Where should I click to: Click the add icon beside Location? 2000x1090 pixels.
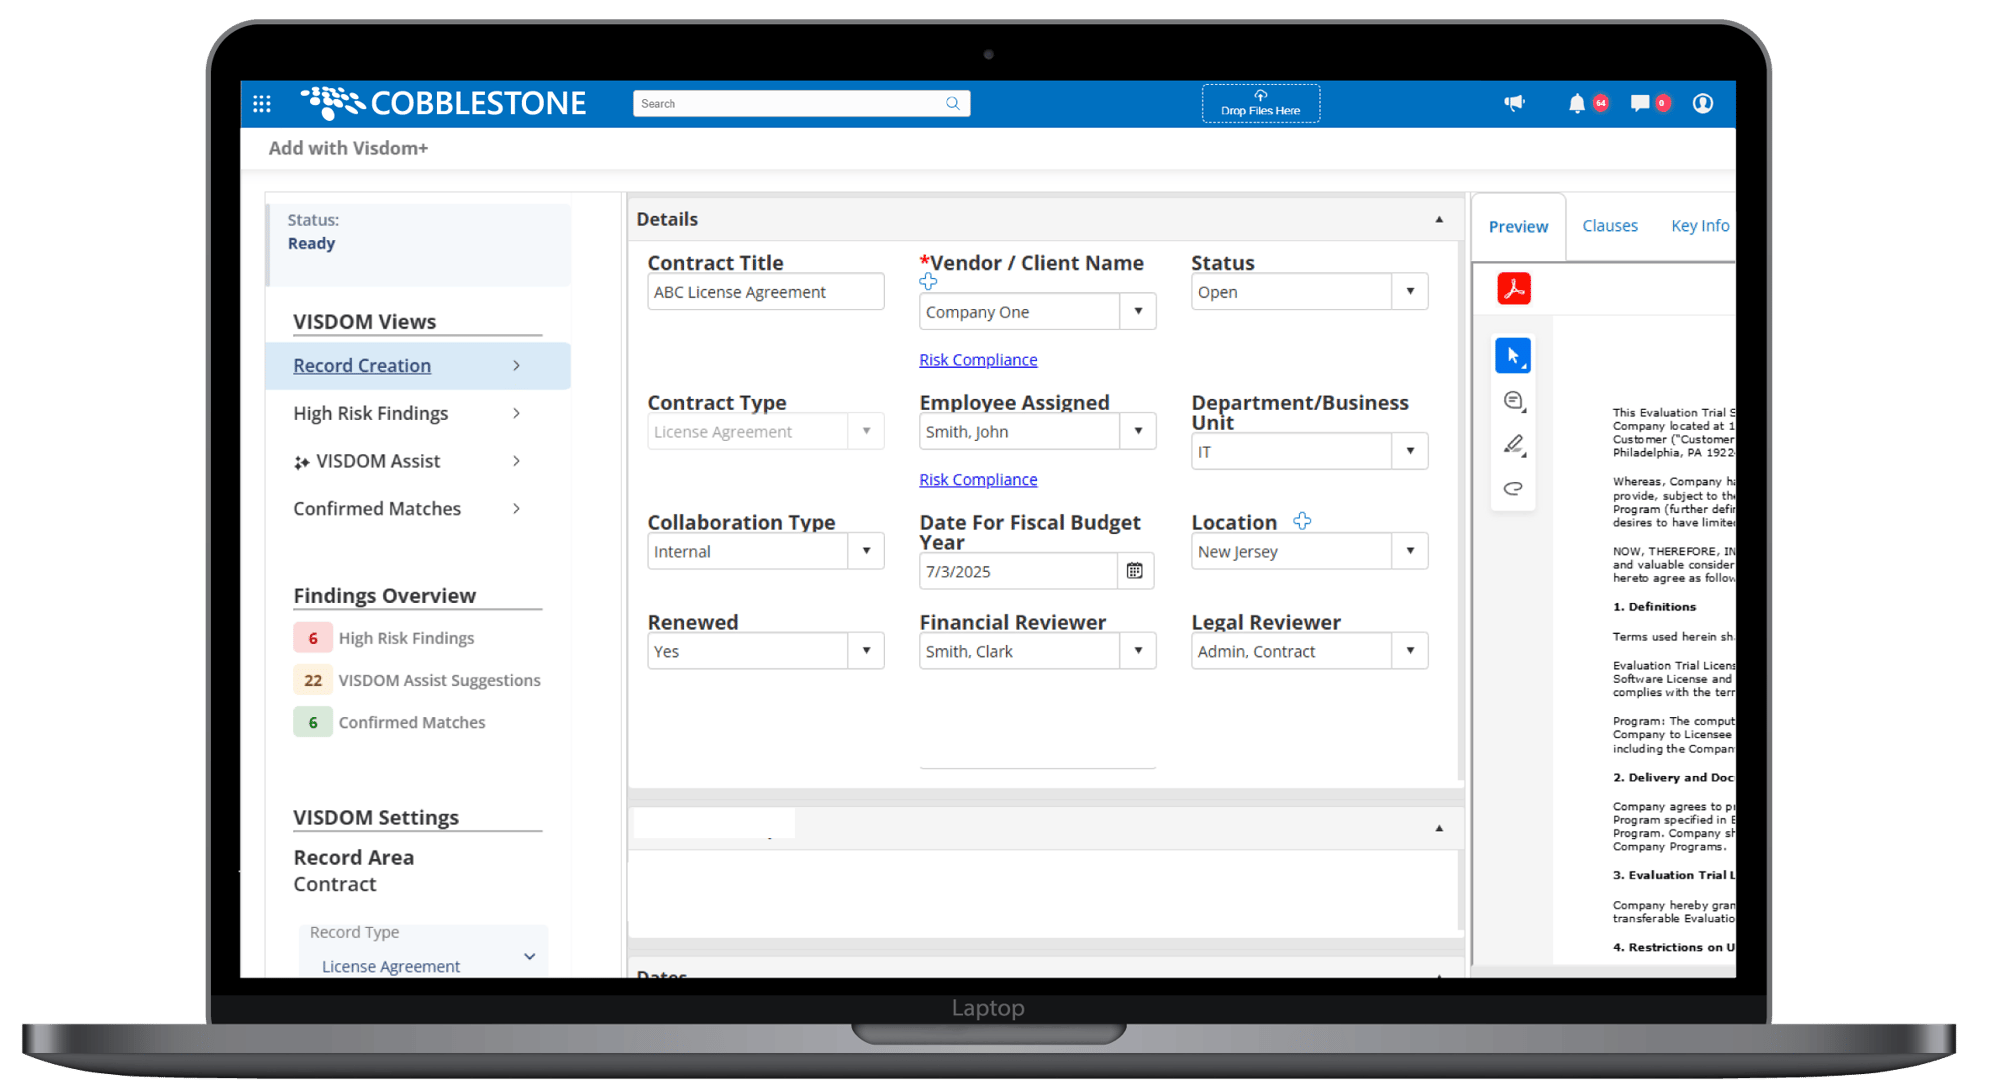pos(1302,521)
